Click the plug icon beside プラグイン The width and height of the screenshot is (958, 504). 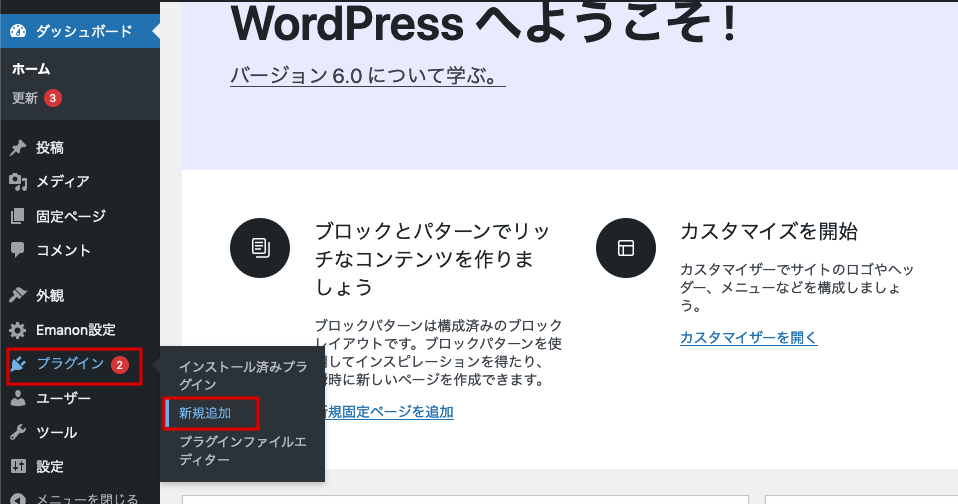click(x=18, y=365)
